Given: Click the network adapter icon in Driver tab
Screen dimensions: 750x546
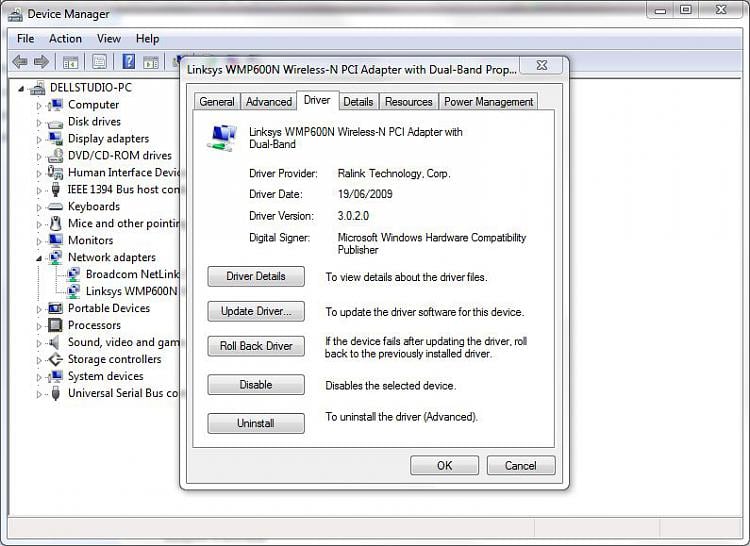Looking at the screenshot, I should tap(222, 138).
